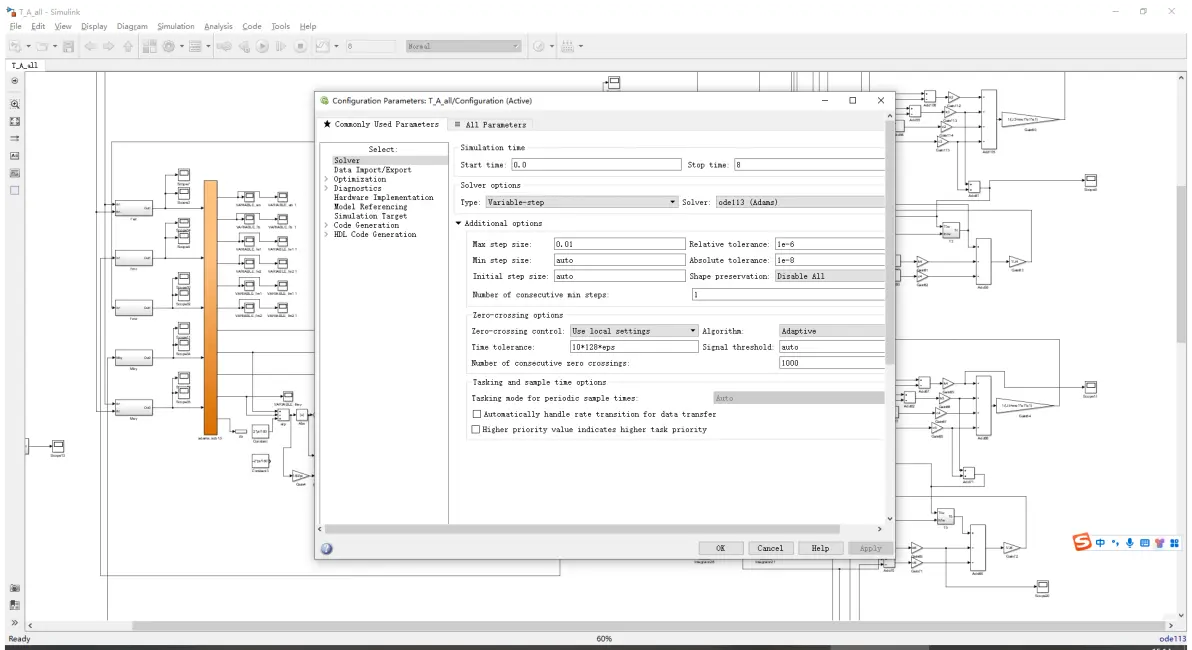Select Data Import/Export in the tree
The width and height of the screenshot is (1192, 650).
click(x=372, y=170)
